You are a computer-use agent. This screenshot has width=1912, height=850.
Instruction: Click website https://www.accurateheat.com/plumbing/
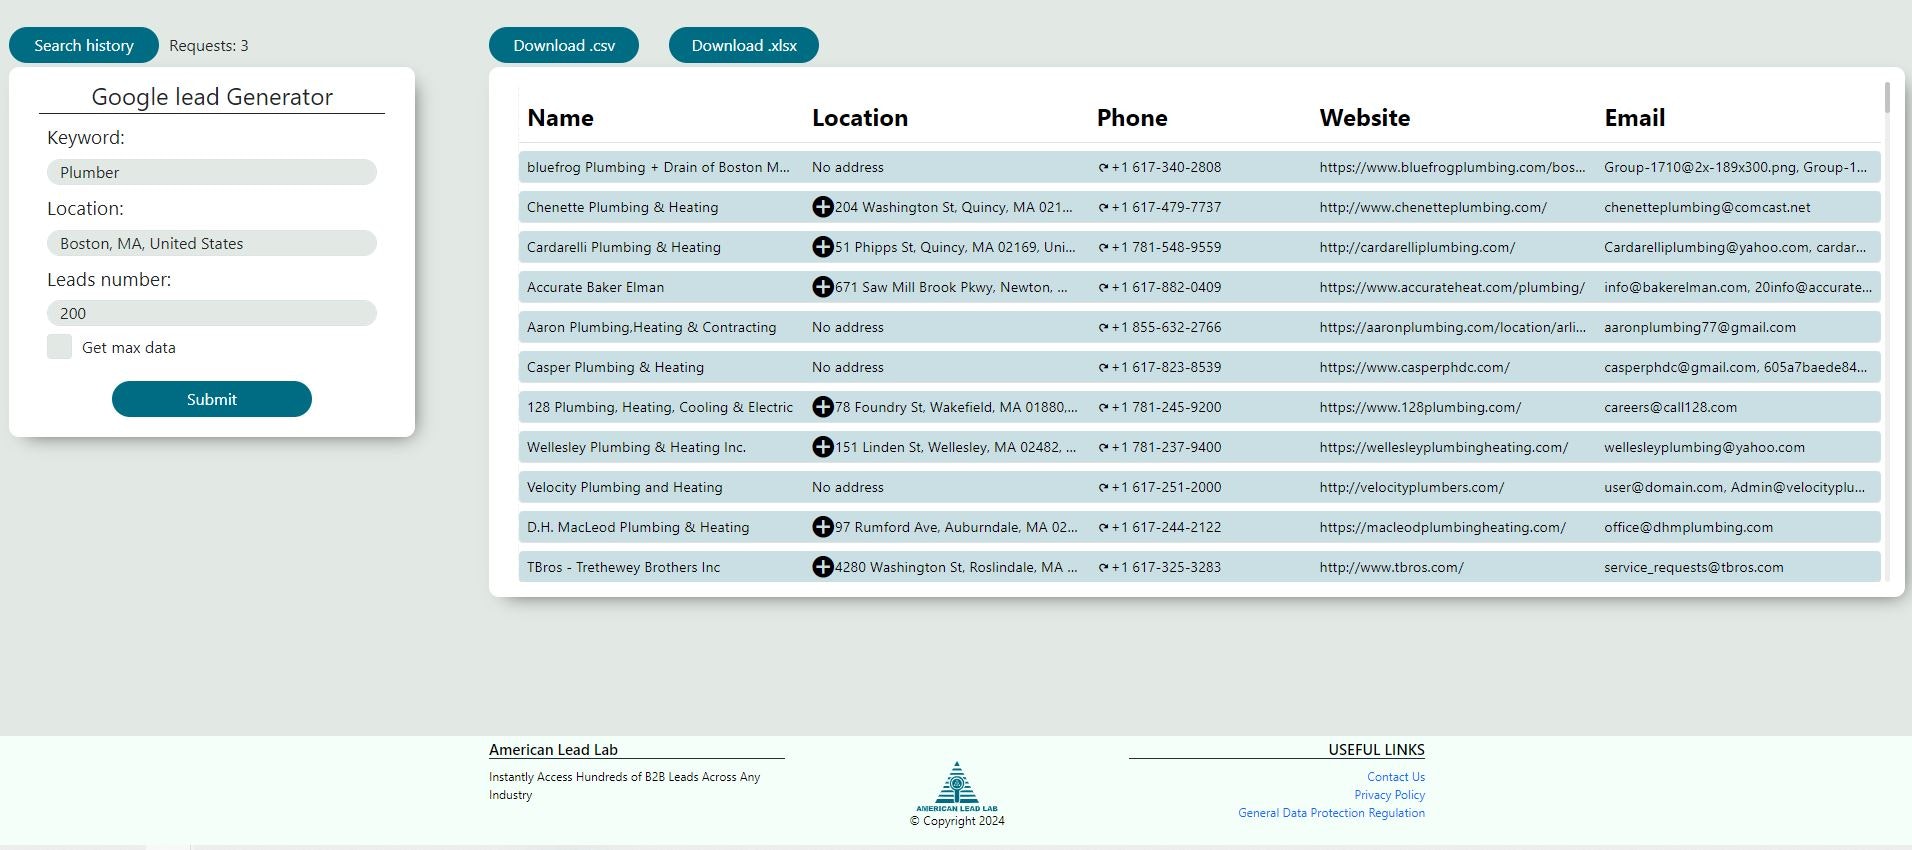1452,287
